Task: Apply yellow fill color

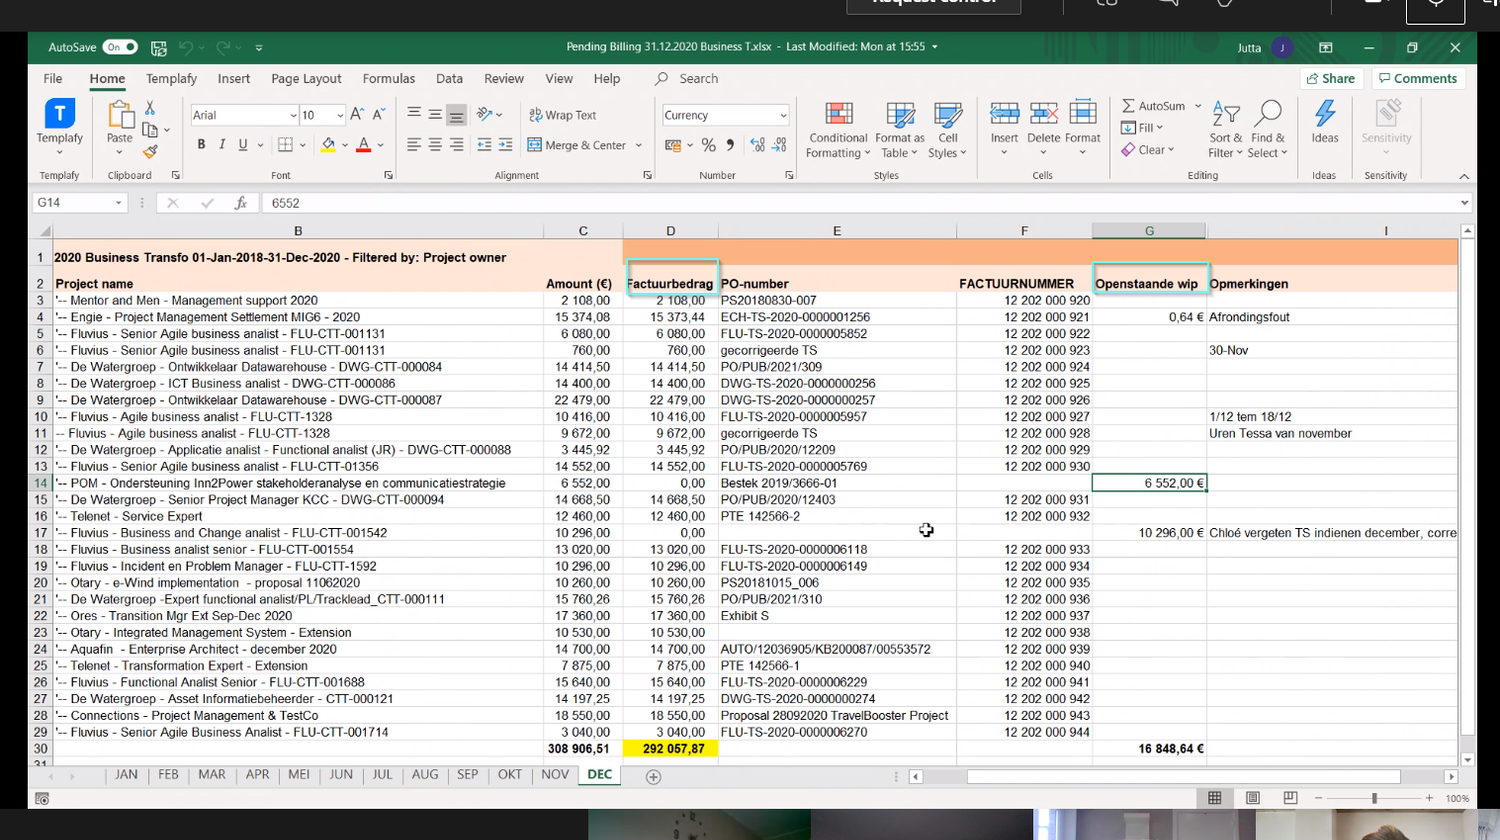Action: pyautogui.click(x=328, y=145)
